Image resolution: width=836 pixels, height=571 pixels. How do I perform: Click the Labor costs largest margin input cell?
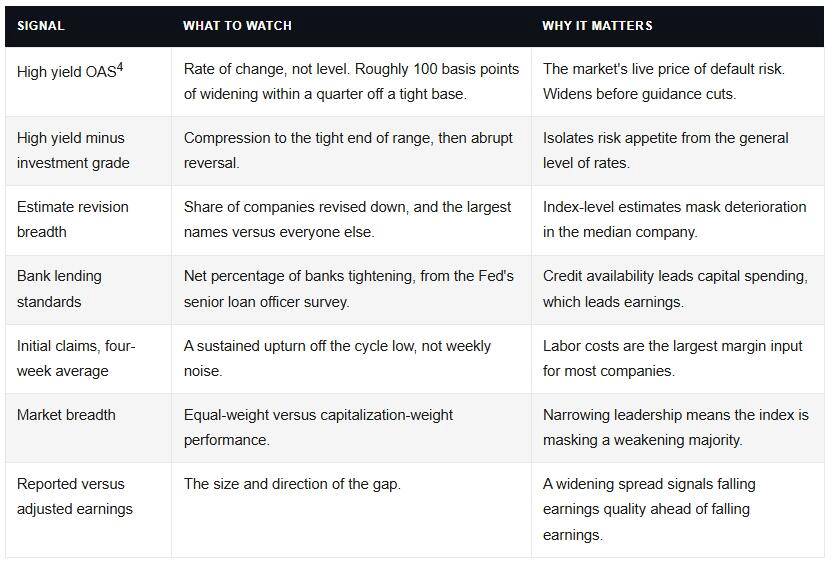(x=678, y=359)
